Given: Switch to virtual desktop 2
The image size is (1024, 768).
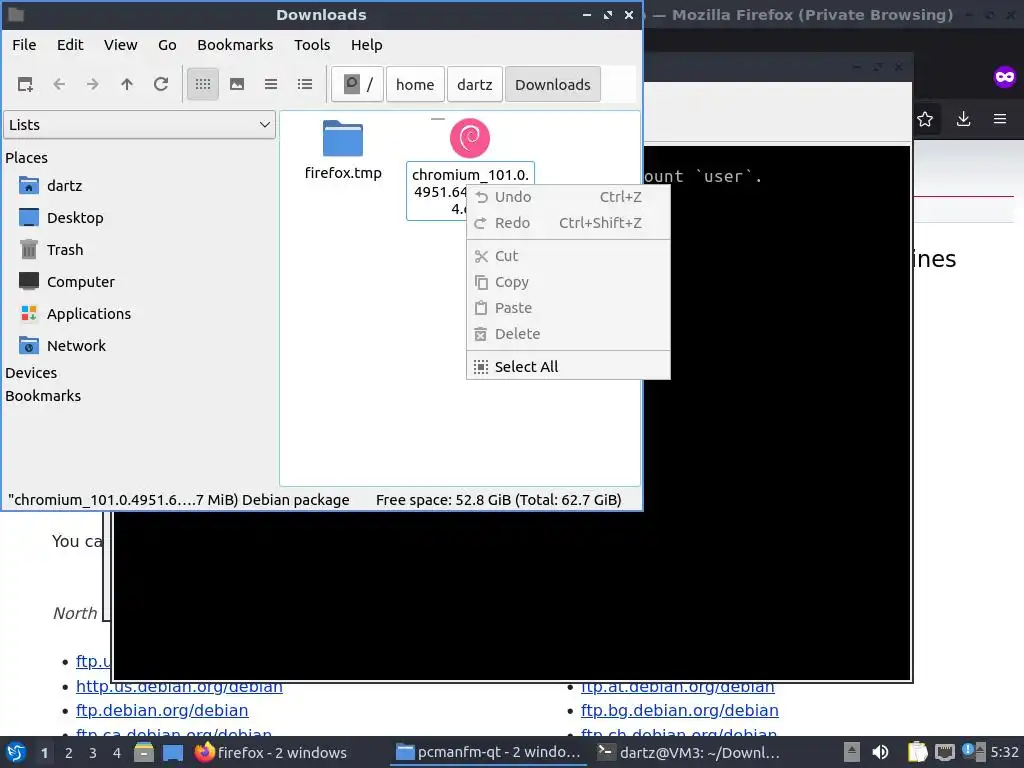Looking at the screenshot, I should [69, 753].
